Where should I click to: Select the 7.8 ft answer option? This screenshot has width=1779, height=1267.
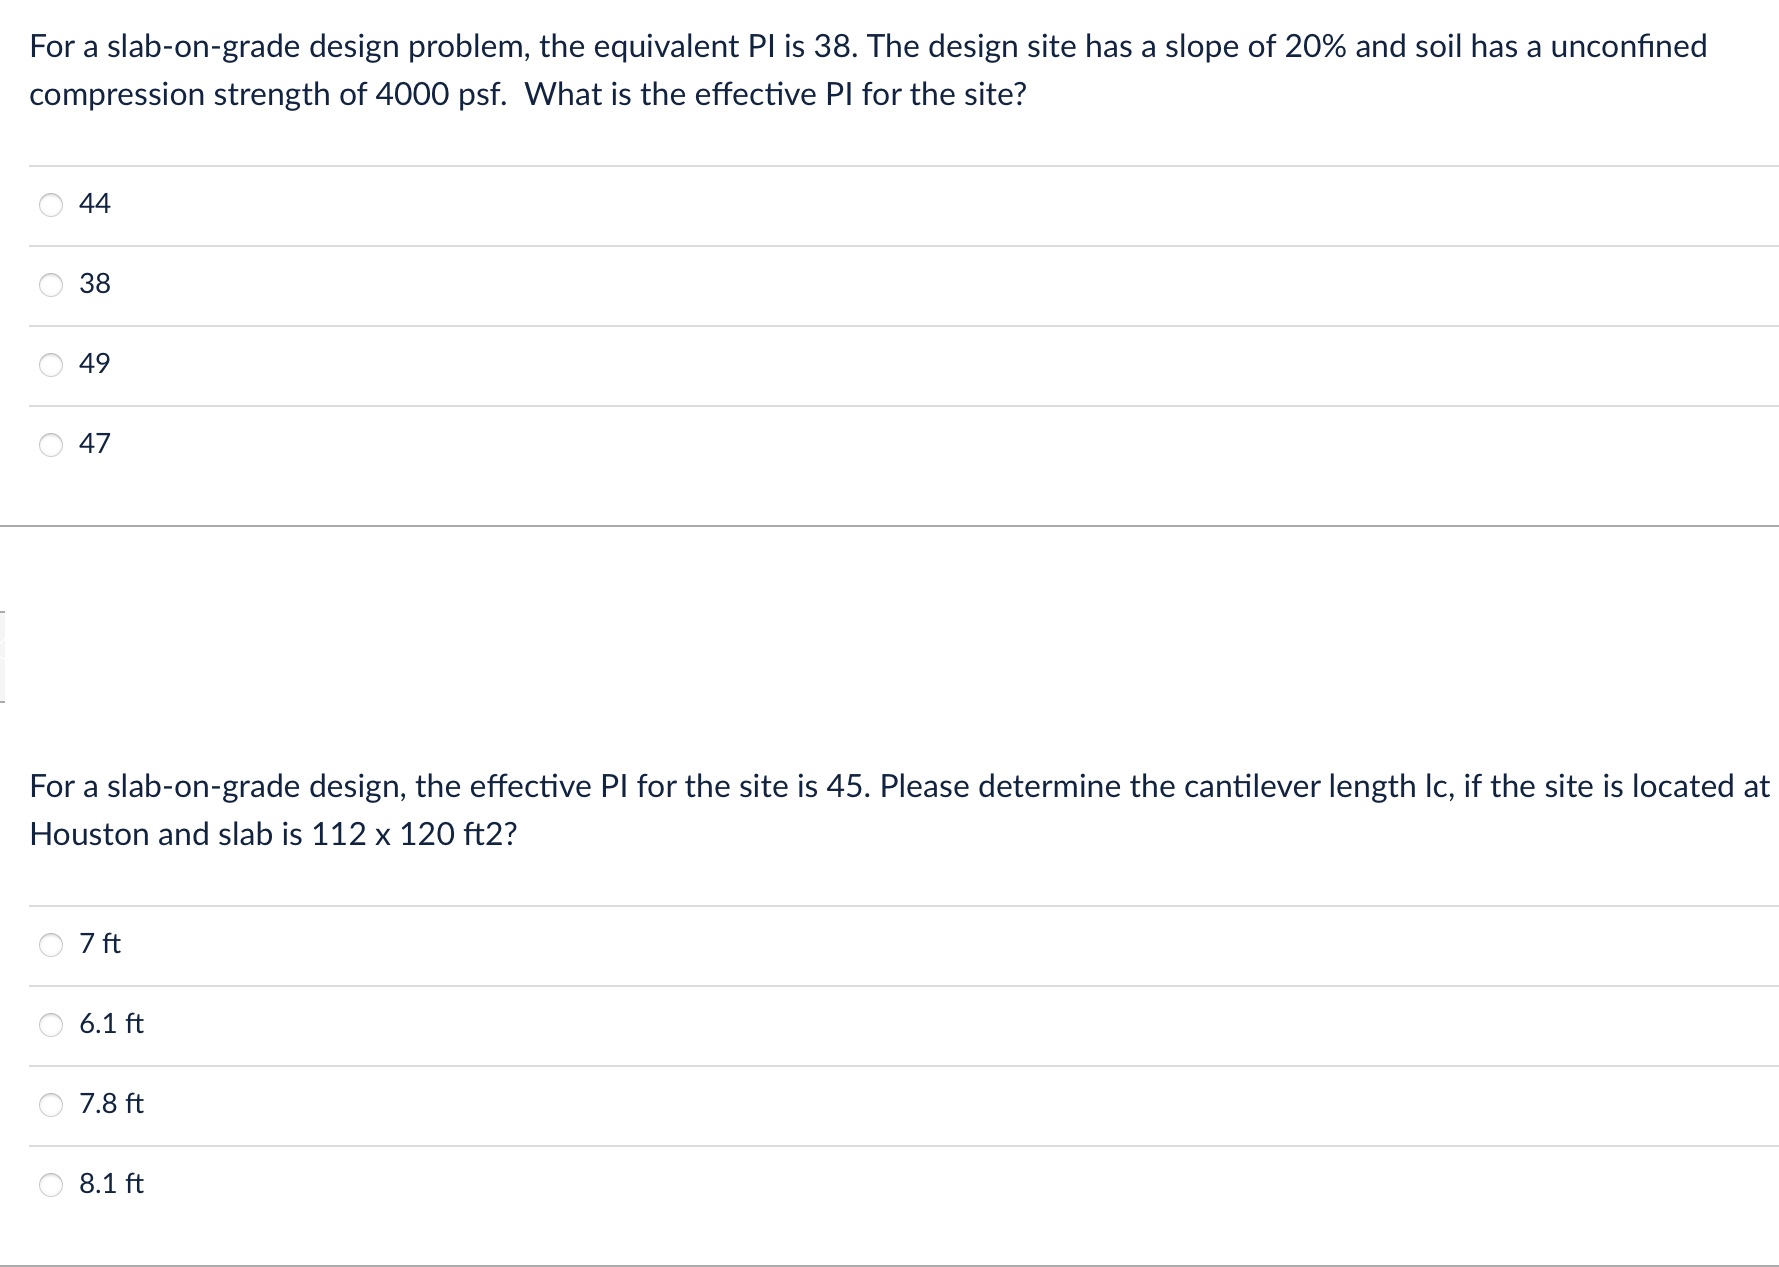[48, 1102]
